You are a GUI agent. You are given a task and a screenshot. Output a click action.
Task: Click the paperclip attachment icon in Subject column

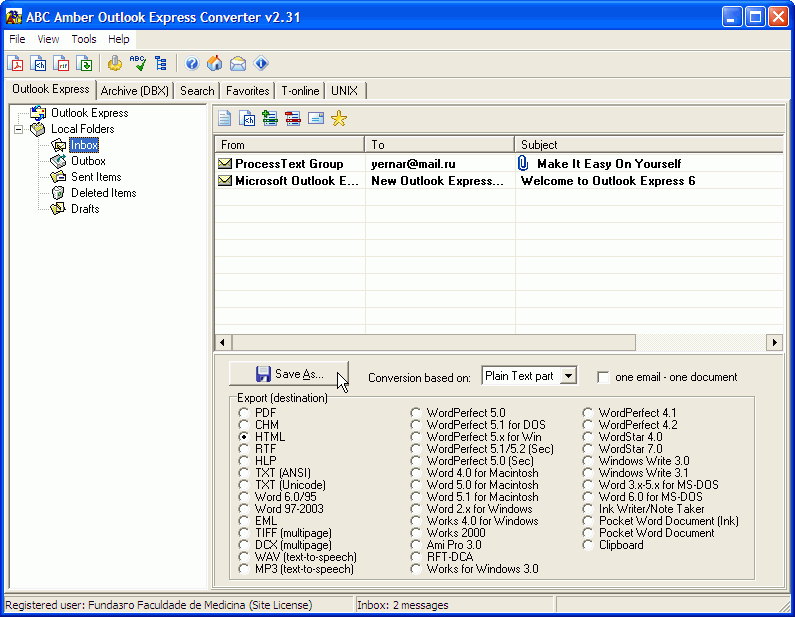pos(523,163)
